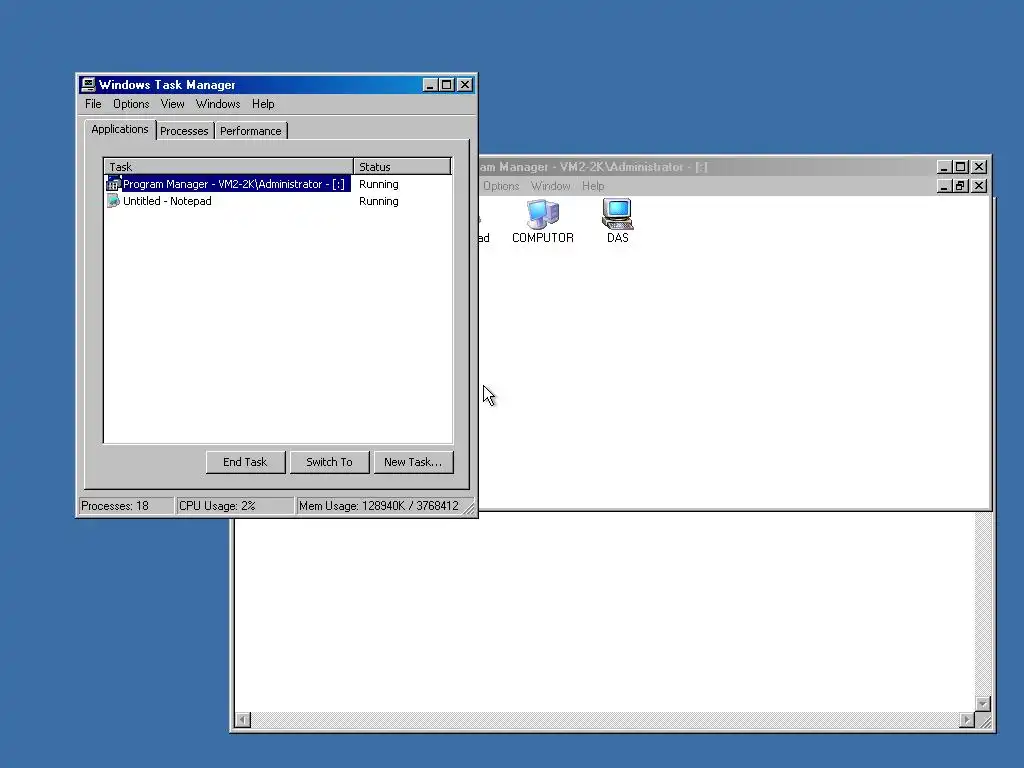Viewport: 1024px width, 768px height.
Task: Close the inner group window in Program Manager
Action: 979,186
